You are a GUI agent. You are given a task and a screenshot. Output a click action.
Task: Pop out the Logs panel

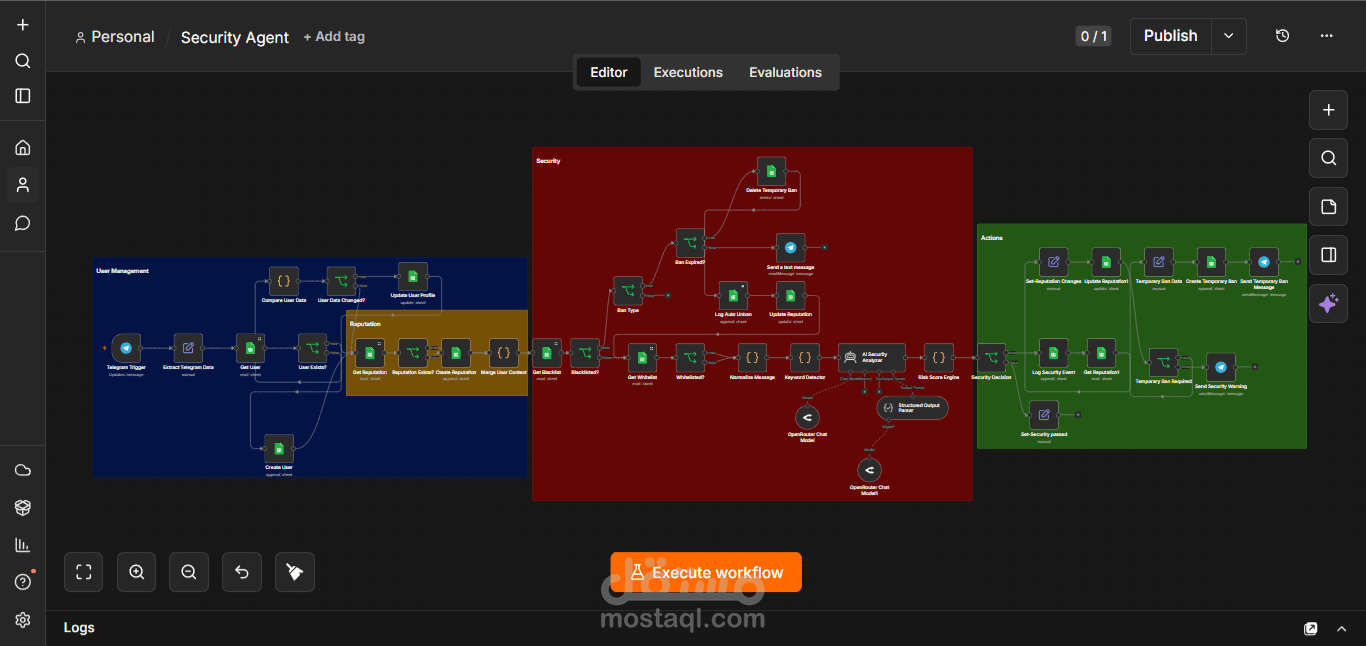pos(1311,629)
